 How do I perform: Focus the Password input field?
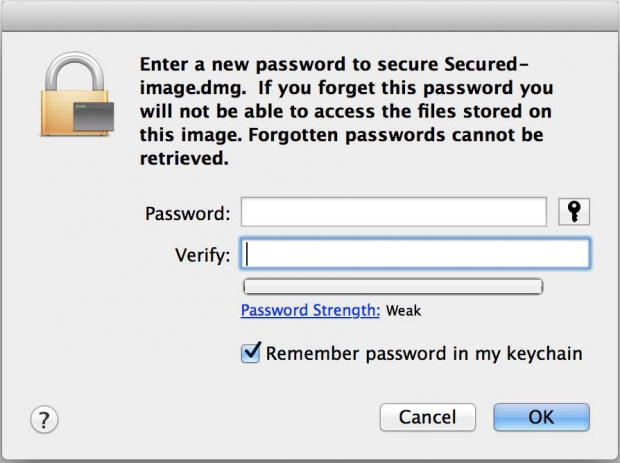pyautogui.click(x=394, y=212)
